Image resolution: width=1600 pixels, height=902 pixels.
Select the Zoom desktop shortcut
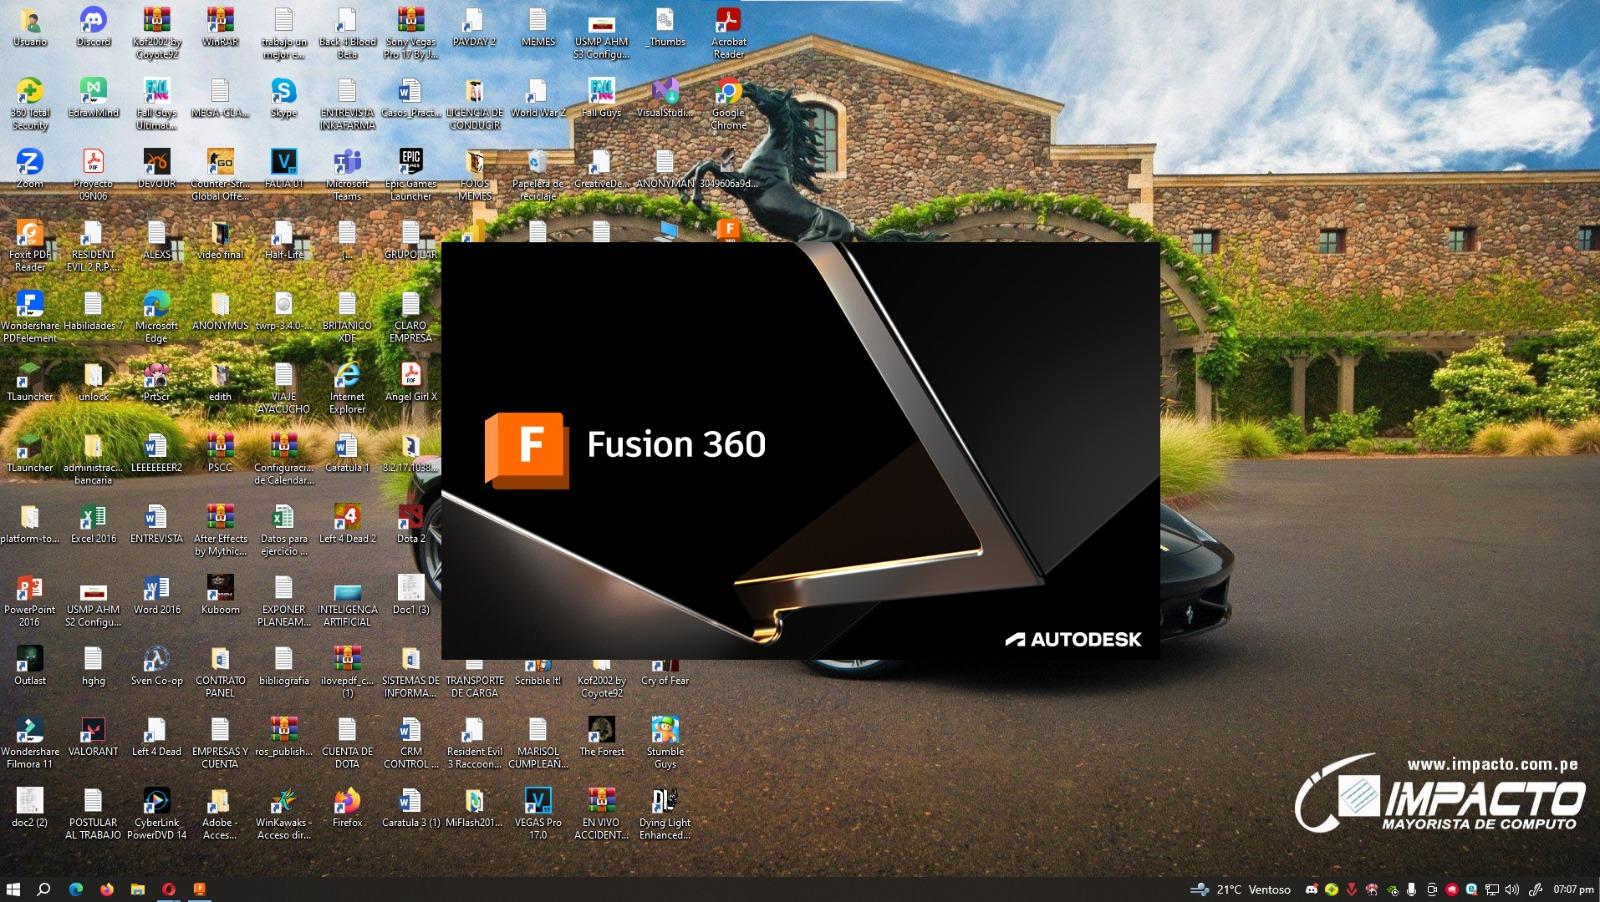coord(29,169)
